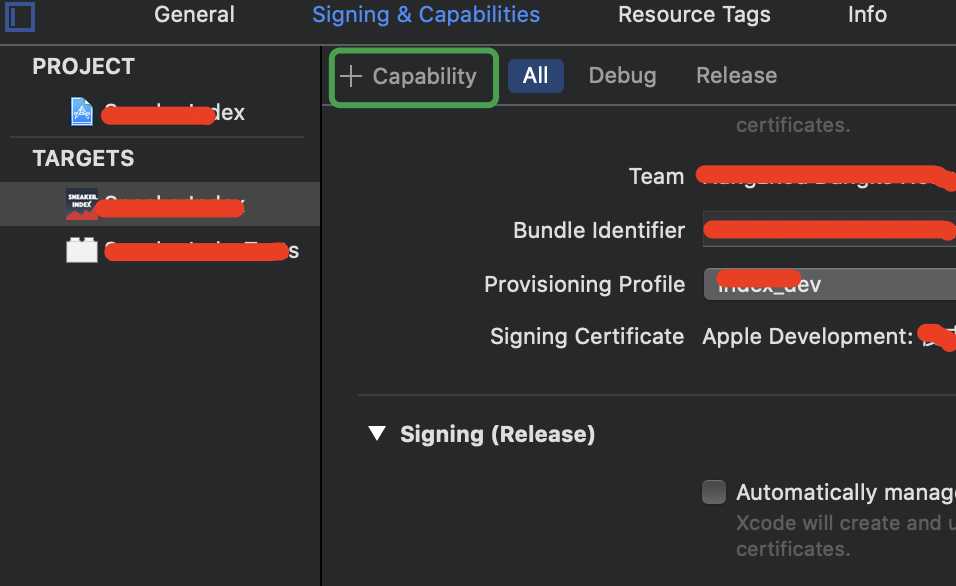This screenshot has width=956, height=586.
Task: Open the Team selection dropdown
Action: (x=826, y=176)
